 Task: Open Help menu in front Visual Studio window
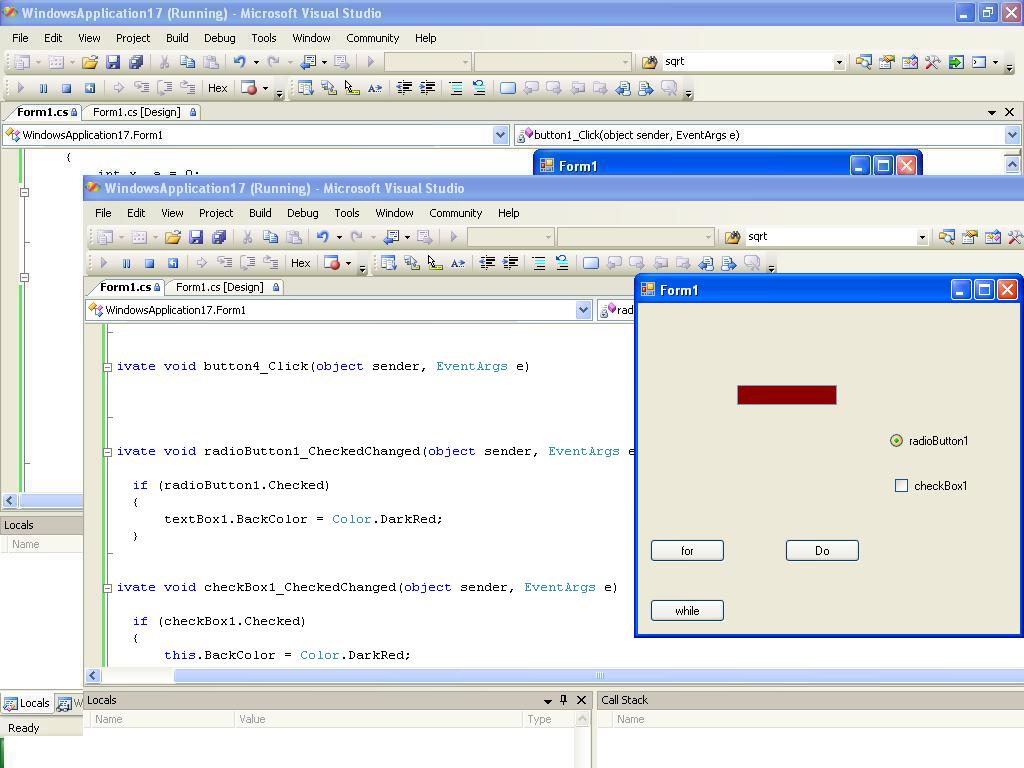point(508,213)
